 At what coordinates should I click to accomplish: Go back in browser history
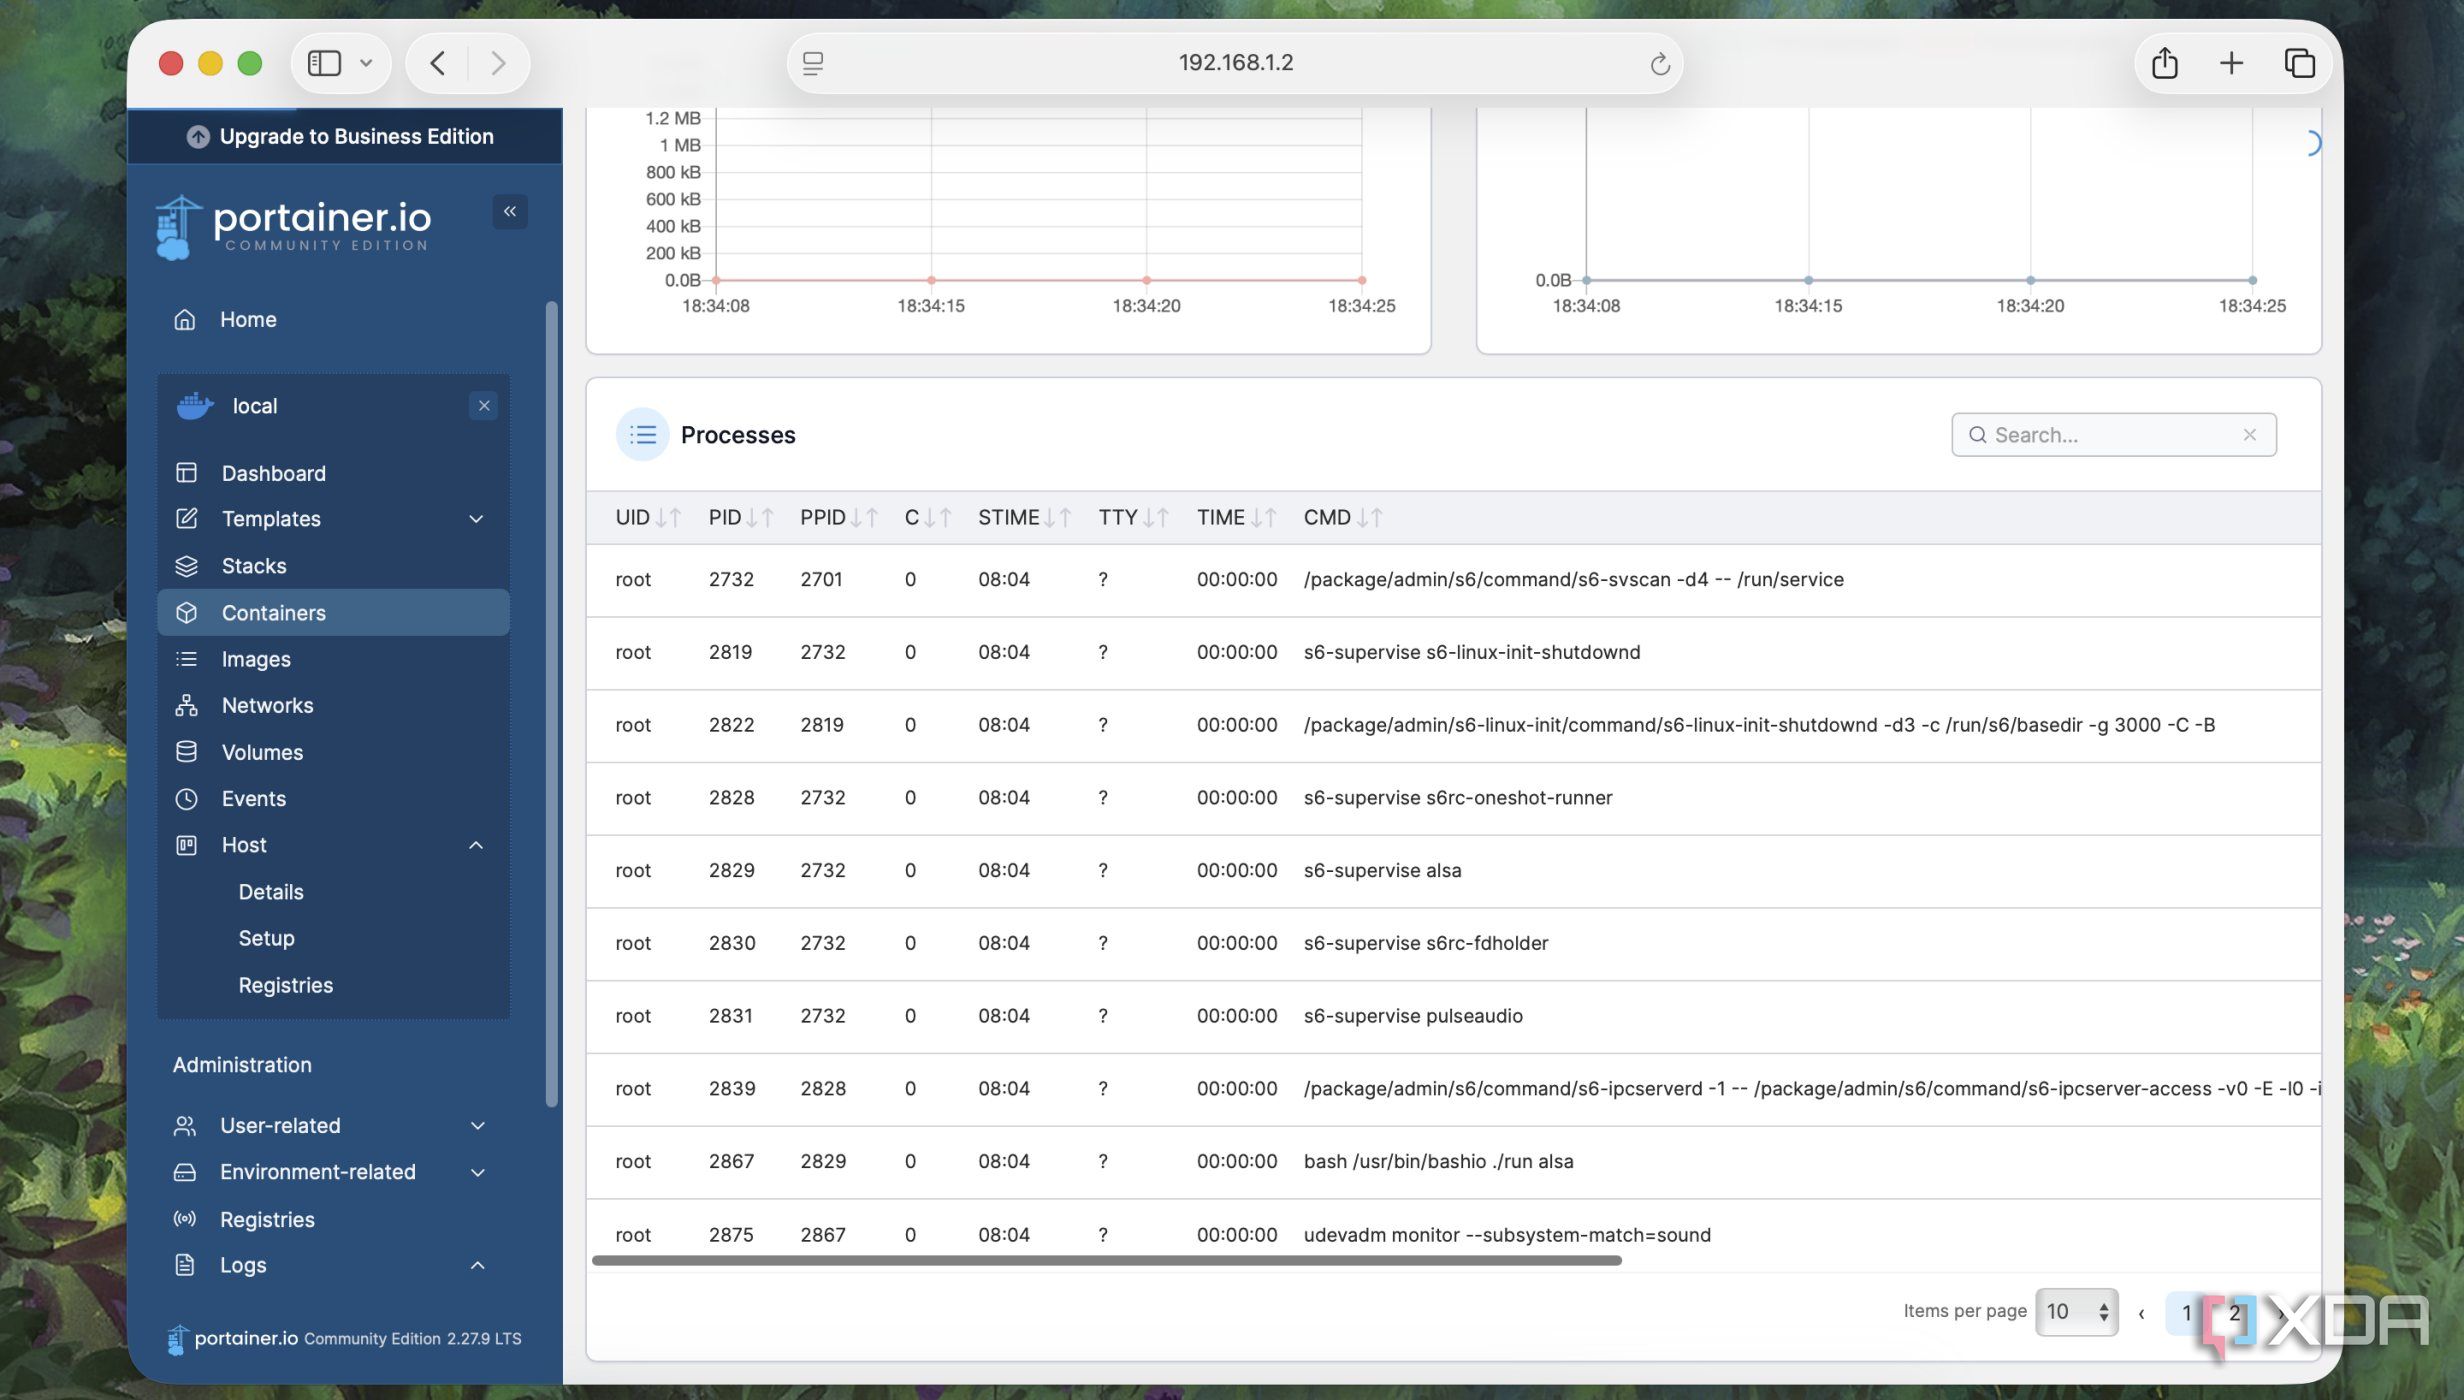point(437,63)
